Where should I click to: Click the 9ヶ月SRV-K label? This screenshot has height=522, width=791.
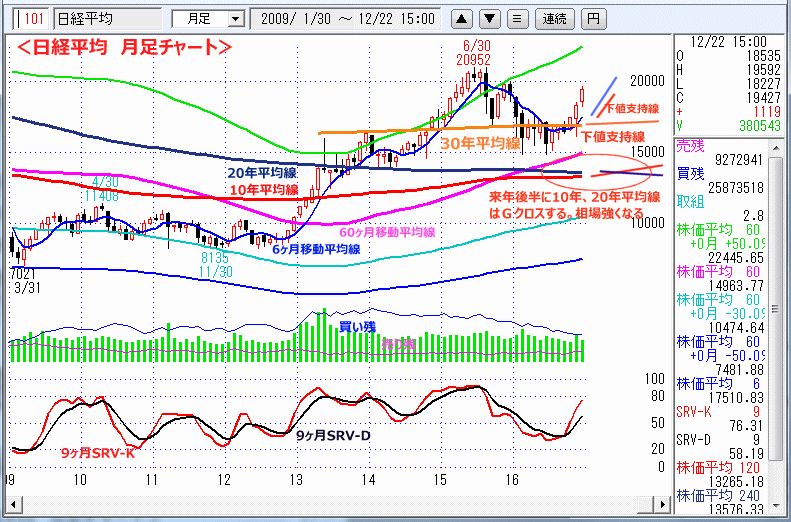pos(98,452)
